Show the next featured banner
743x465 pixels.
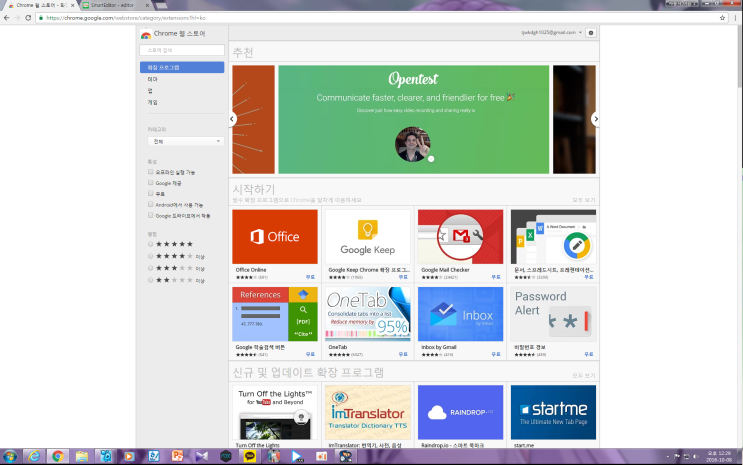click(x=596, y=119)
